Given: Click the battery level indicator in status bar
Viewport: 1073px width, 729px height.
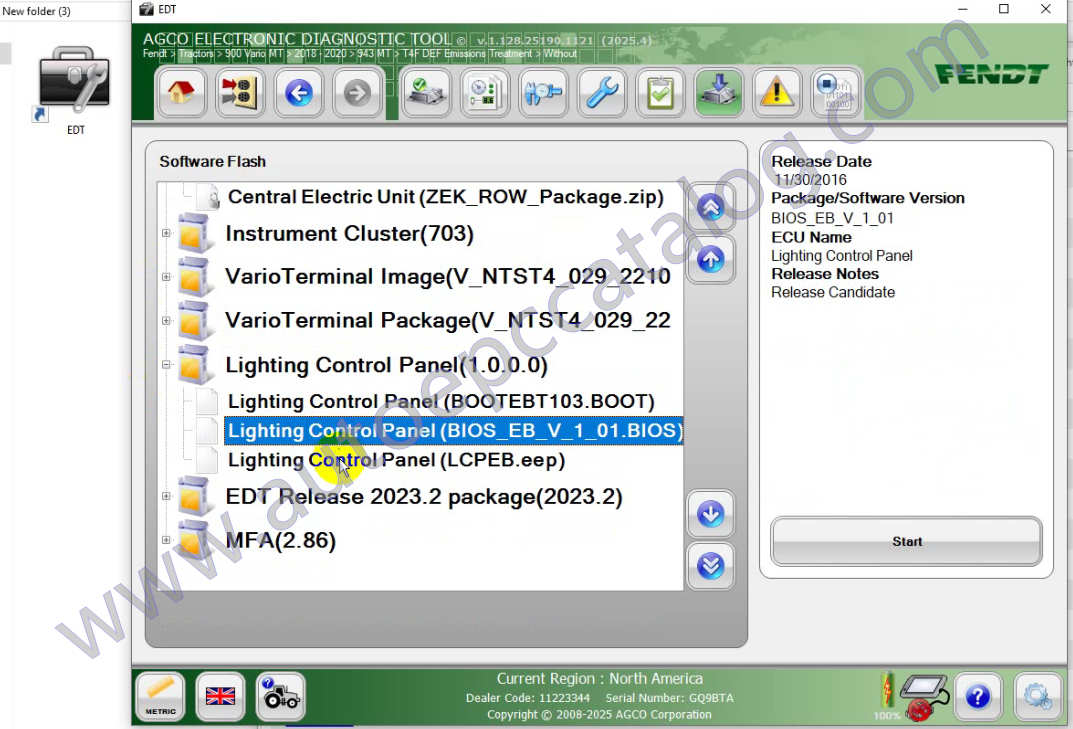Looking at the screenshot, I should coord(887,695).
